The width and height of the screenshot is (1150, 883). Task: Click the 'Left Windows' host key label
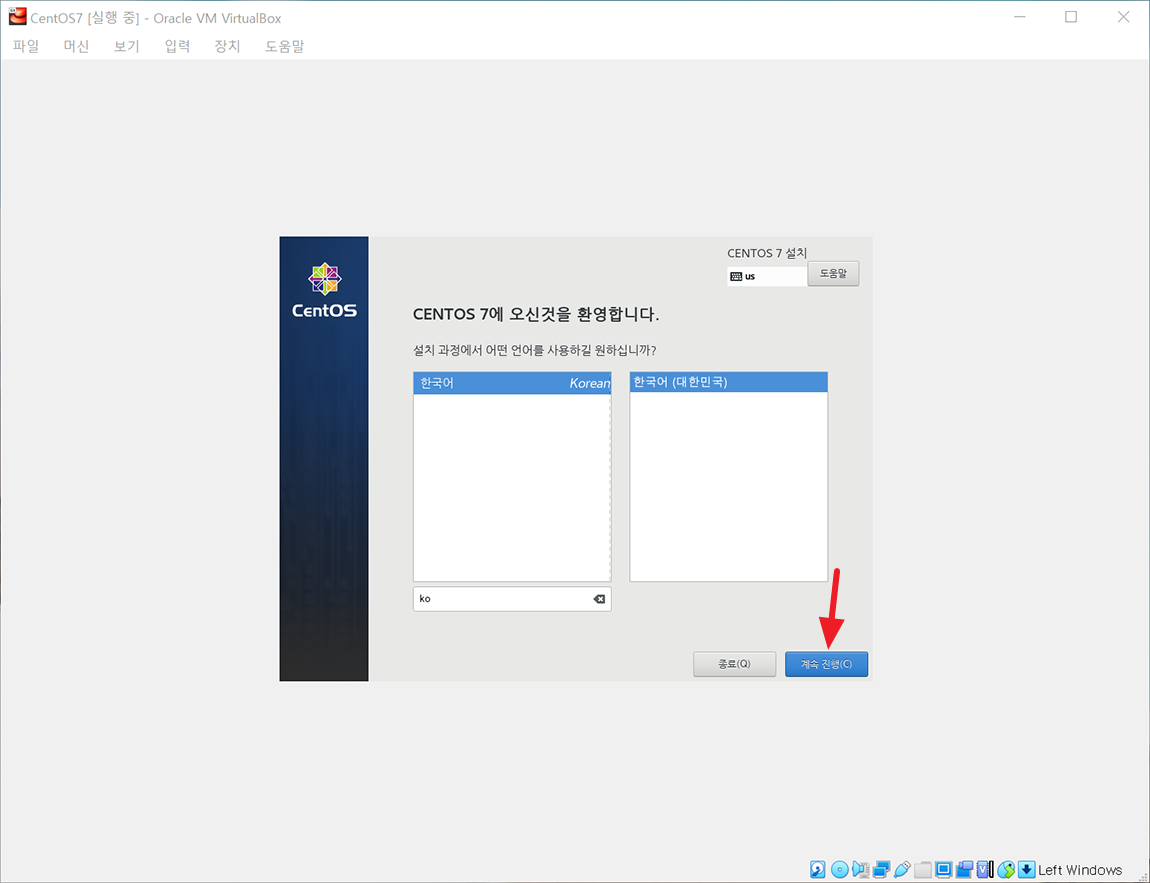point(1080,870)
